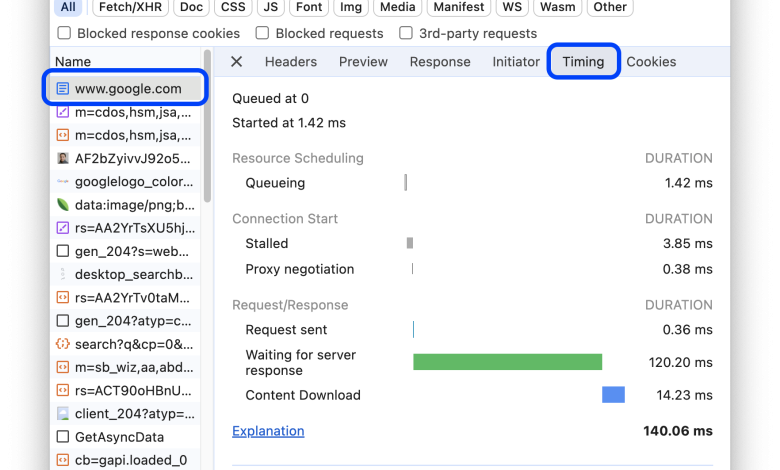780x470 pixels.
Task: Click the script icon beside rs=ACT90oHBnU
Action: (63, 390)
